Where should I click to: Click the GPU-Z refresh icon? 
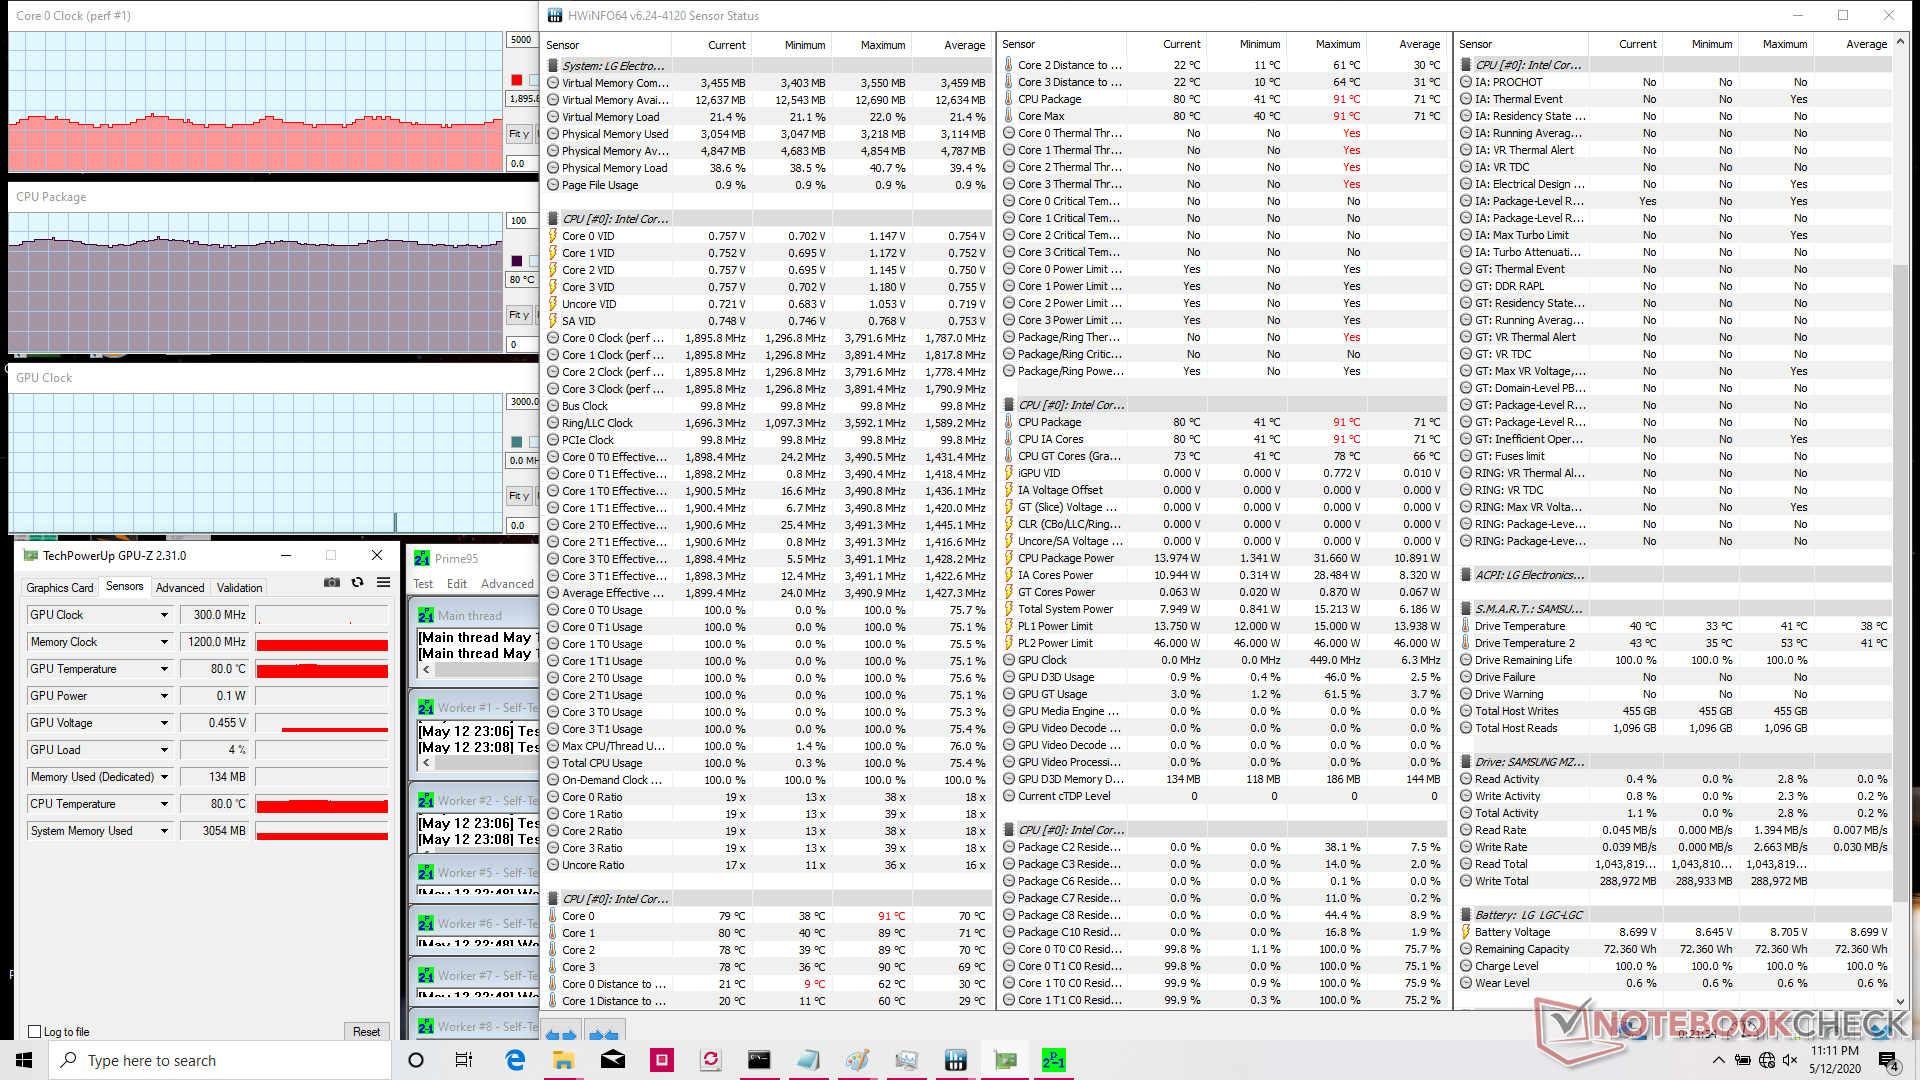357,583
